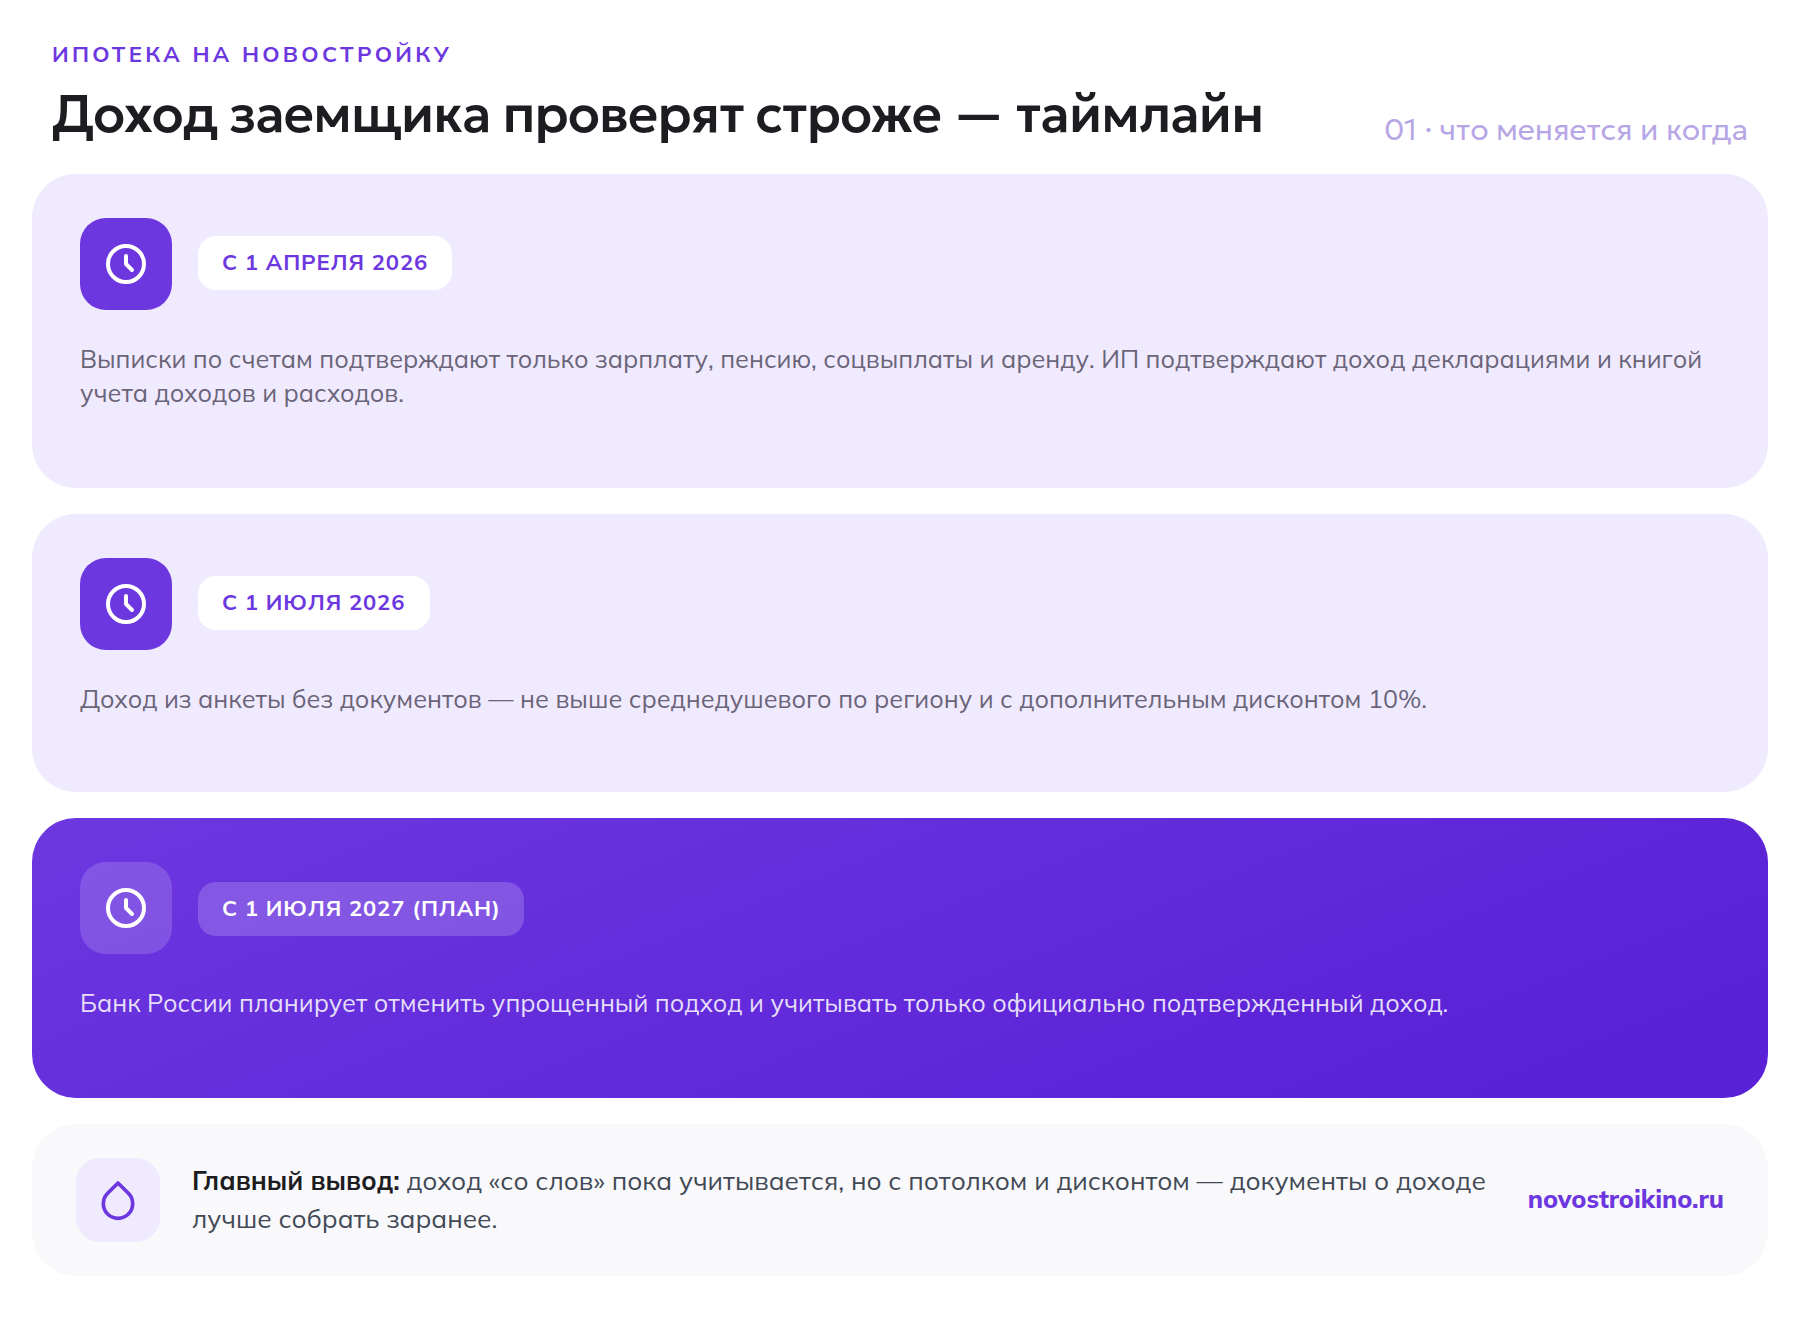Select the С 1 ИЮЛЯ 2026 date badge

(314, 603)
